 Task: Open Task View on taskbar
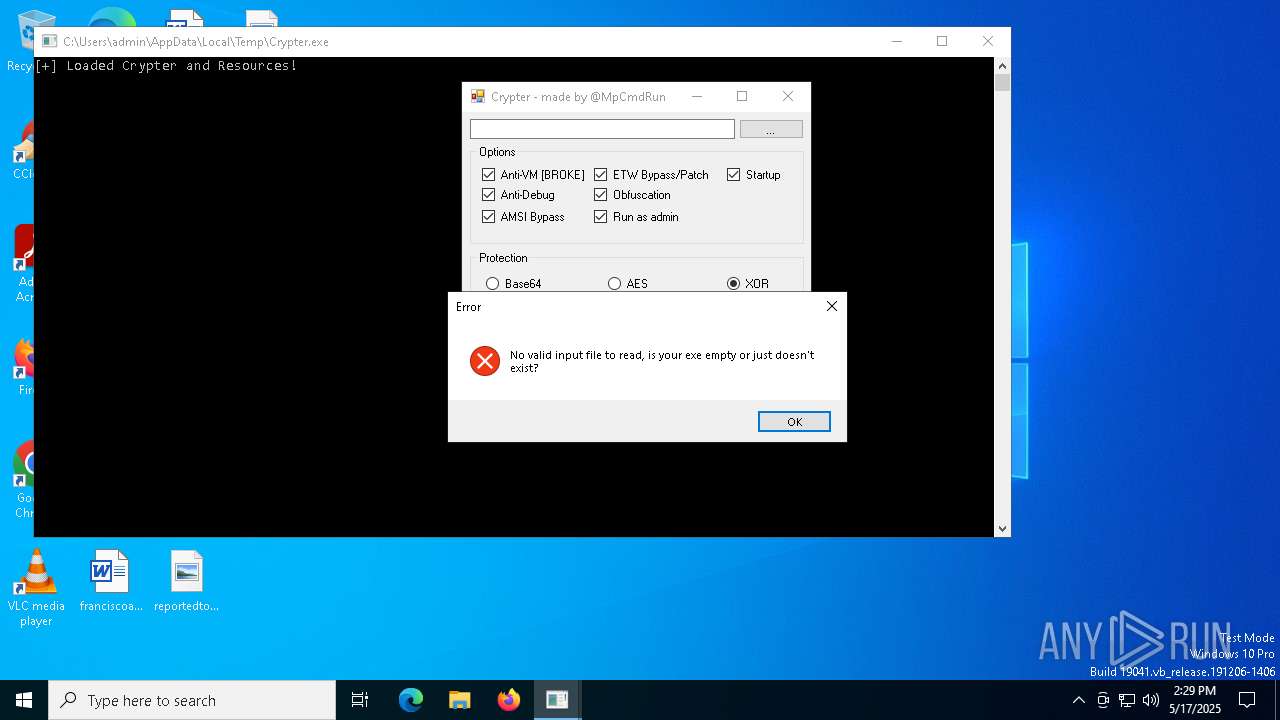[360, 700]
